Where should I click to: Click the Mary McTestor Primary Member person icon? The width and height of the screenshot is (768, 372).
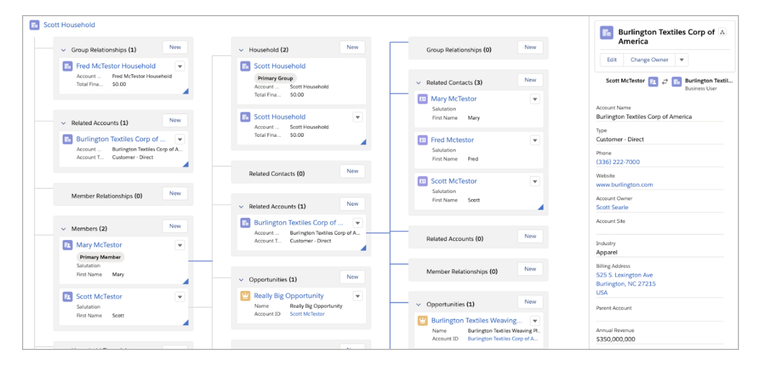click(68, 245)
